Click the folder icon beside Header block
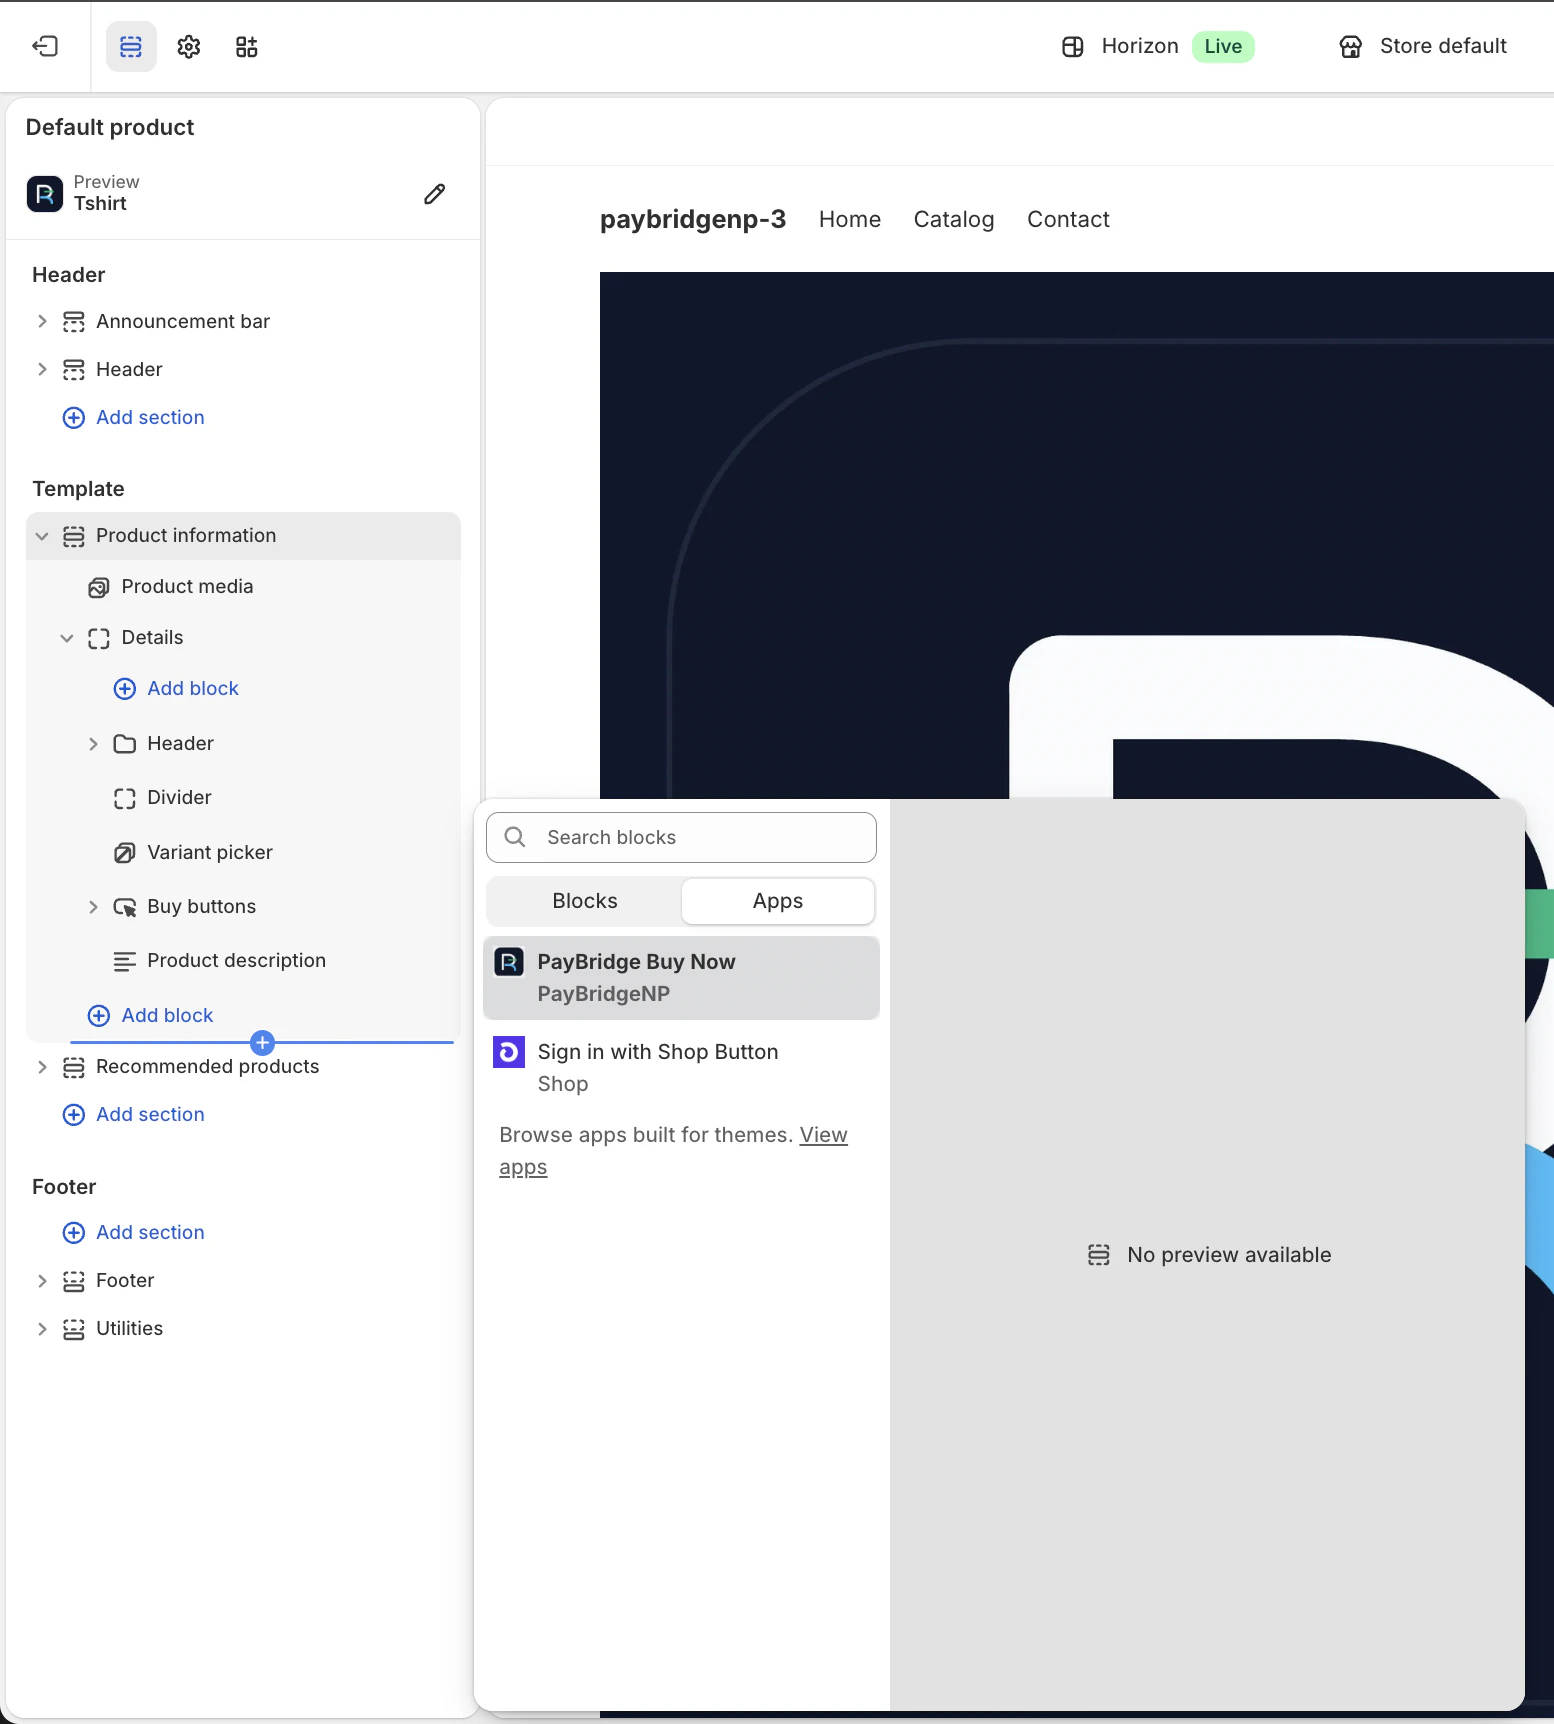 [x=125, y=744]
